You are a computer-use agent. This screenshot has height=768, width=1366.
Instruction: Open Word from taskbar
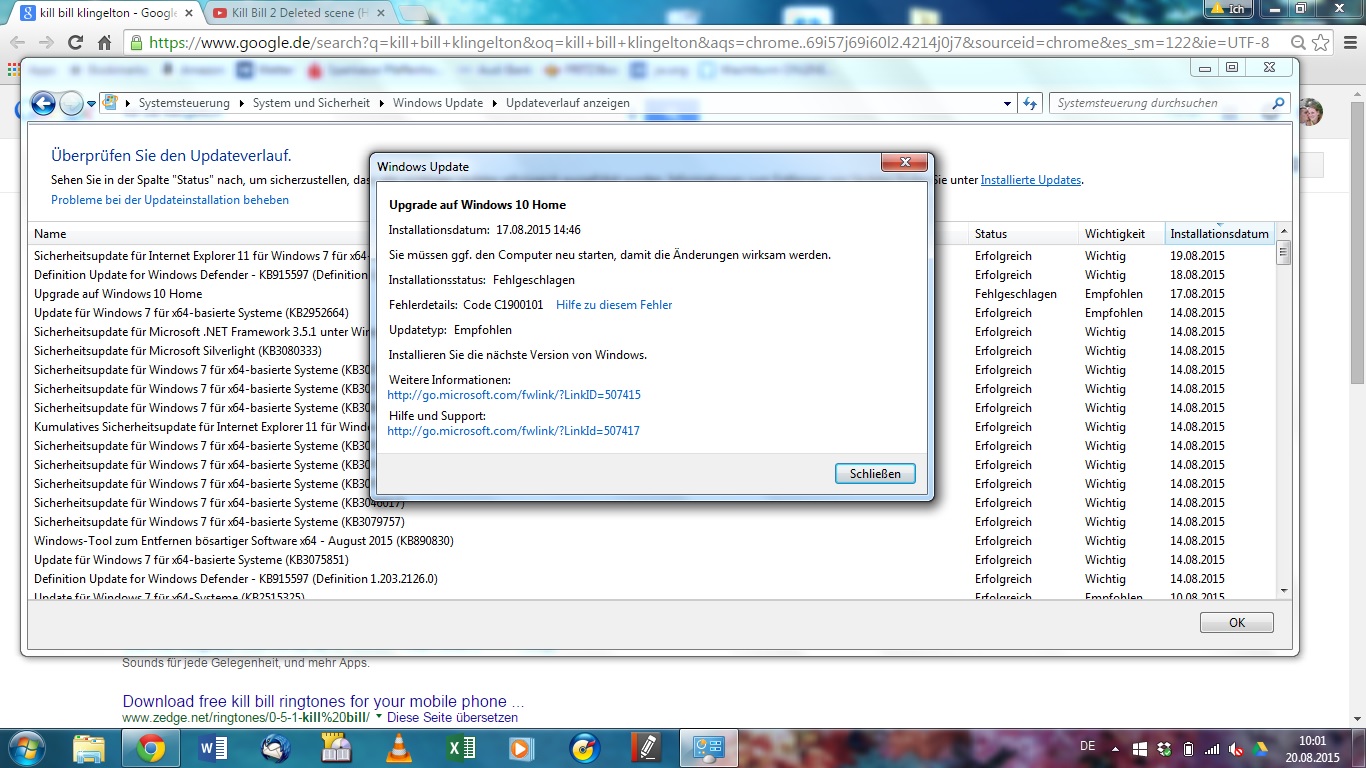click(213, 747)
